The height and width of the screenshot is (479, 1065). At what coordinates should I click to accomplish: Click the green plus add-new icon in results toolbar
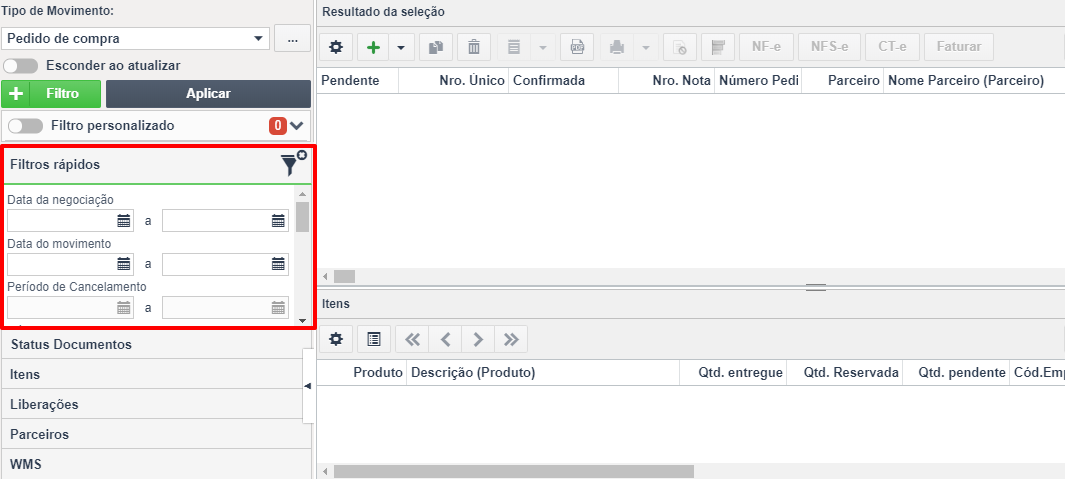click(373, 48)
